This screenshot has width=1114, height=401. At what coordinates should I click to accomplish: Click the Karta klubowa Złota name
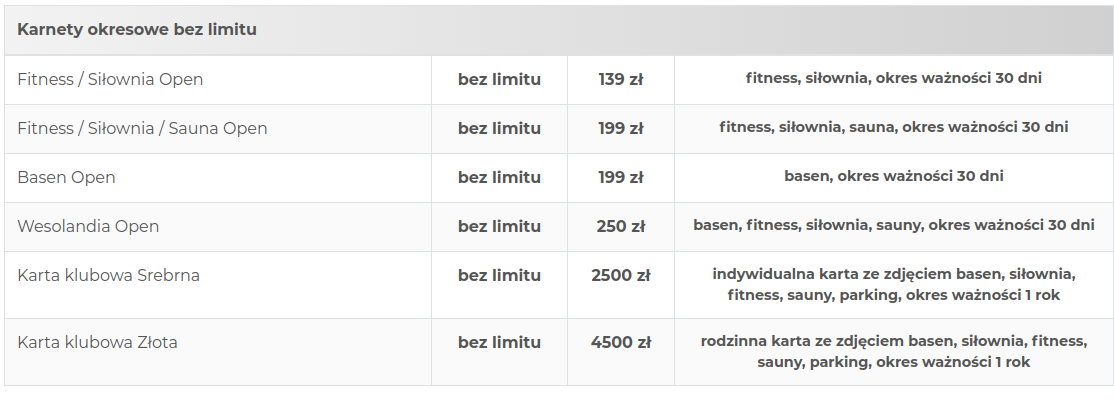97,343
